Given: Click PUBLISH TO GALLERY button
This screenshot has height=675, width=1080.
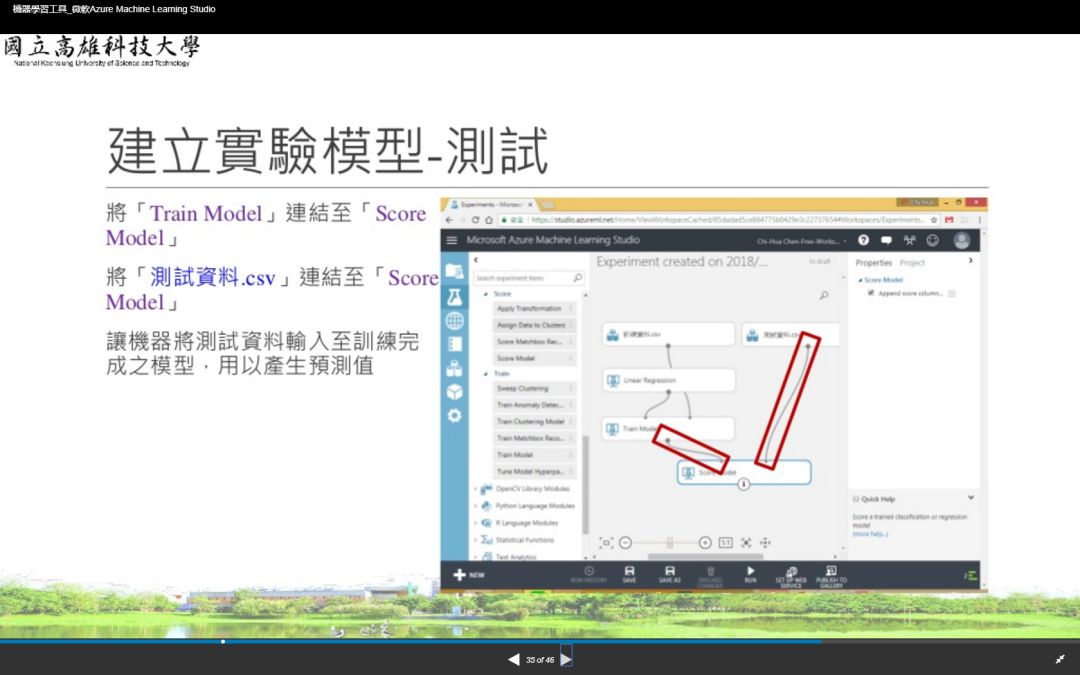Looking at the screenshot, I should pyautogui.click(x=831, y=577).
